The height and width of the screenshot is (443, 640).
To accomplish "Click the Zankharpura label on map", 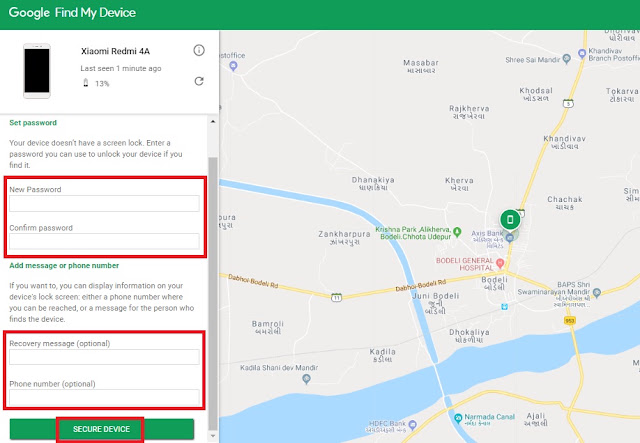I will tap(344, 238).
